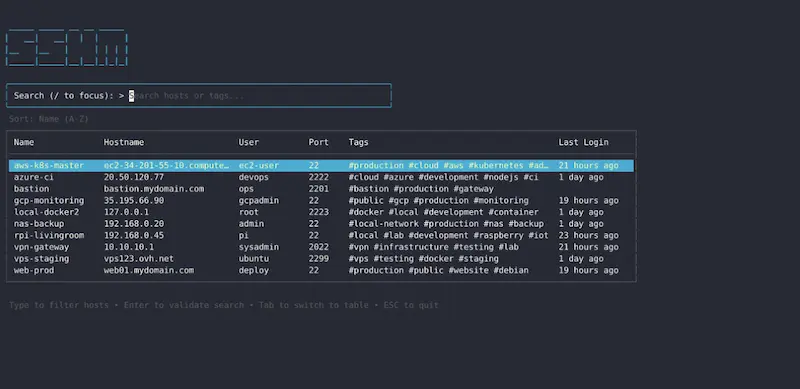Click user ec2-user
Screen dimensions: 800x389
pos(259,165)
